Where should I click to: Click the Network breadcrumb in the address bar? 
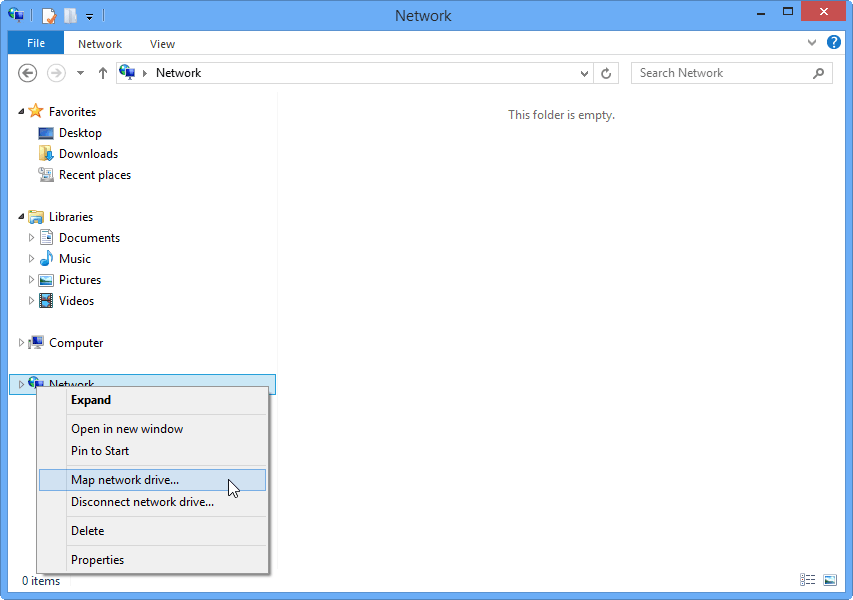tap(178, 73)
